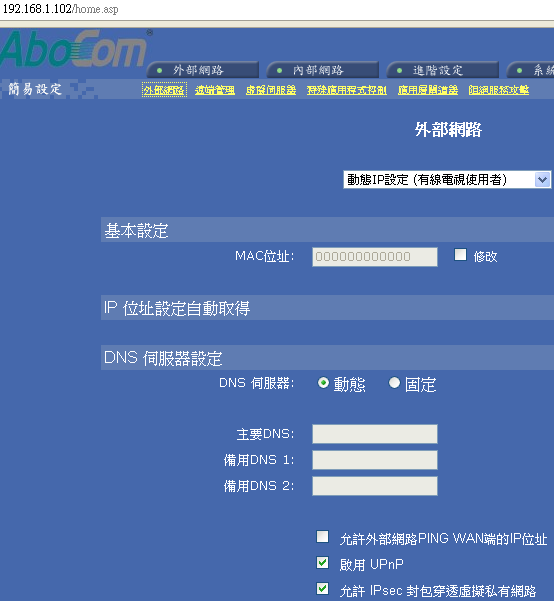The width and height of the screenshot is (554, 601).
Task: Select the 動態 DNS radio button
Action: click(x=323, y=383)
